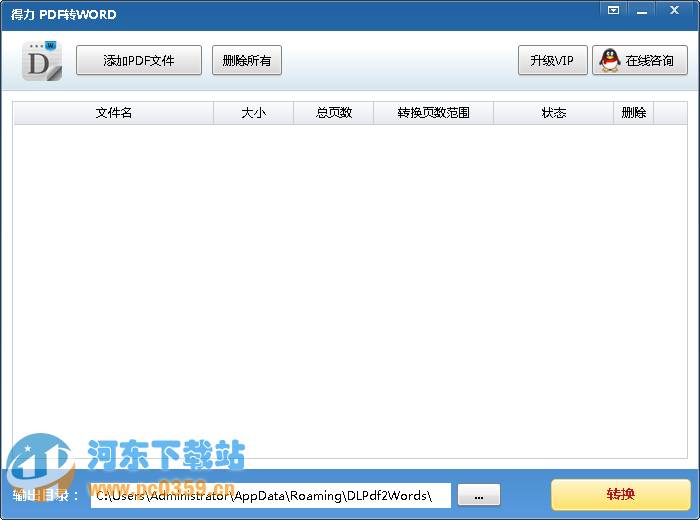Sort by 文件名 column header
Viewport: 700px width, 520px height.
[x=113, y=113]
